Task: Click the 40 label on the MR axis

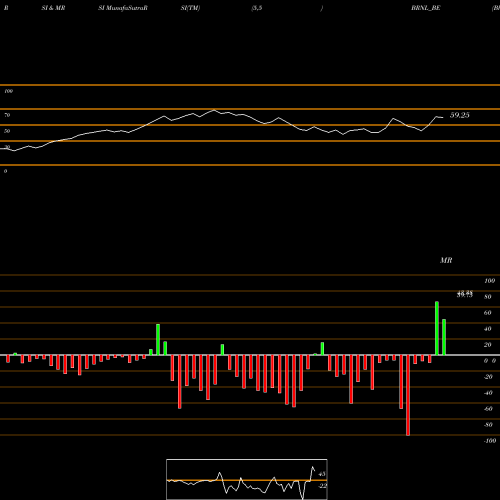Action: coord(487,329)
